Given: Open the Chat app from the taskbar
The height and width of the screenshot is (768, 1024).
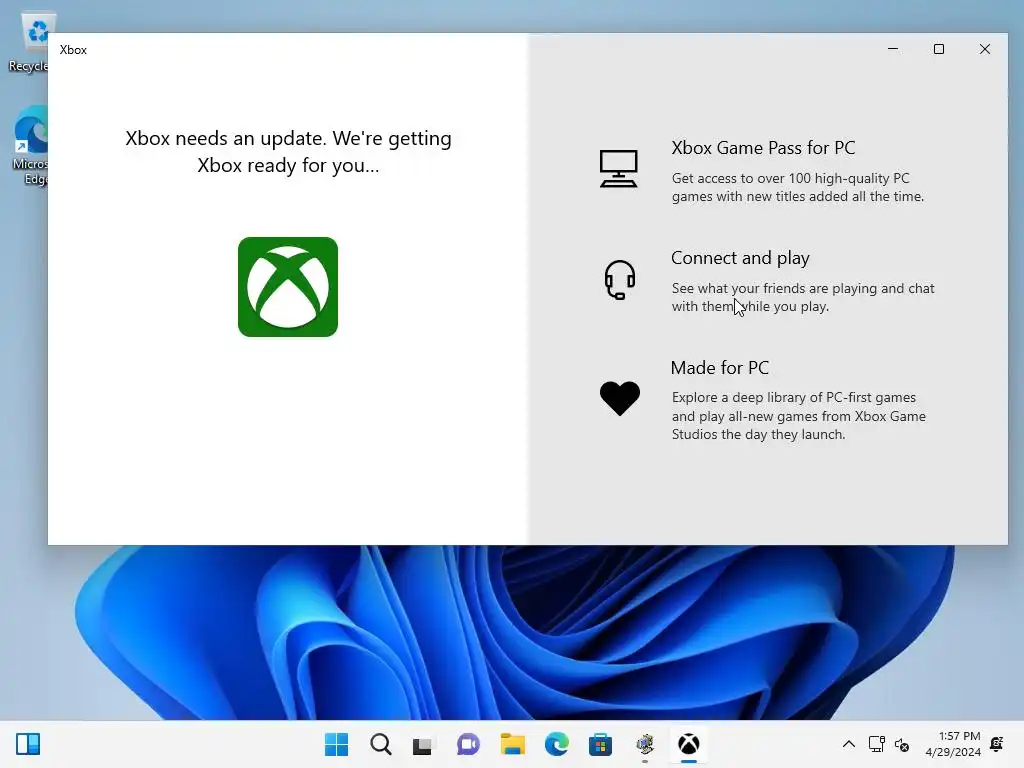Looking at the screenshot, I should point(468,744).
